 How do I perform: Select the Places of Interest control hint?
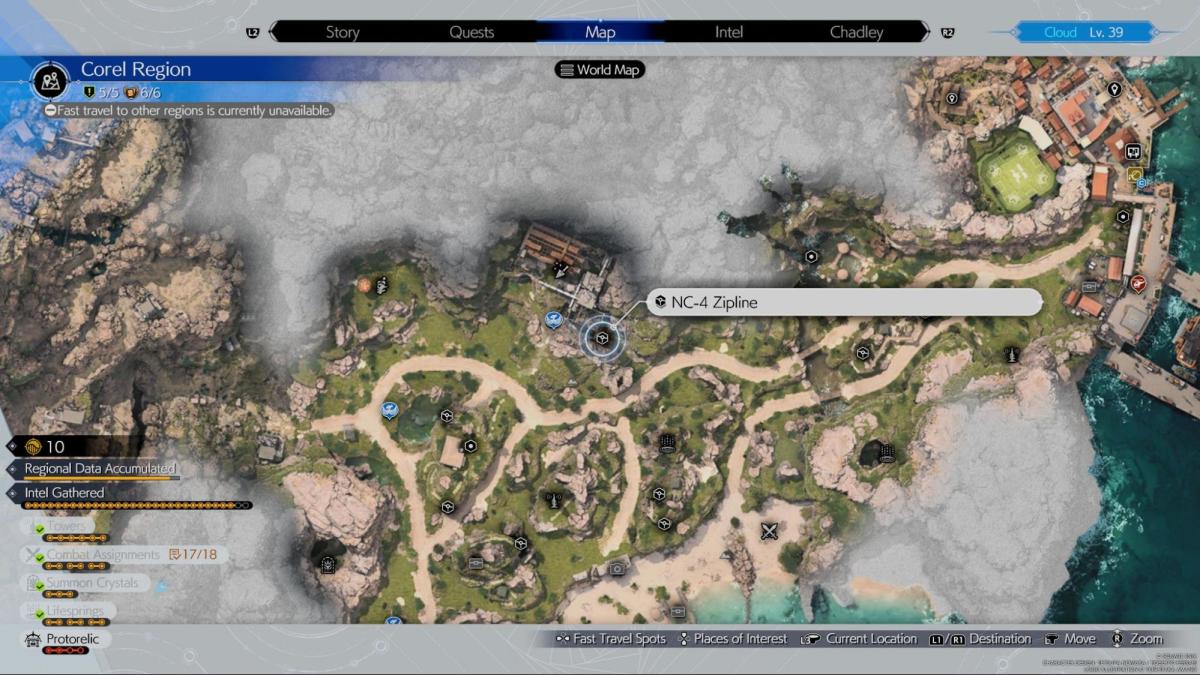click(732, 638)
